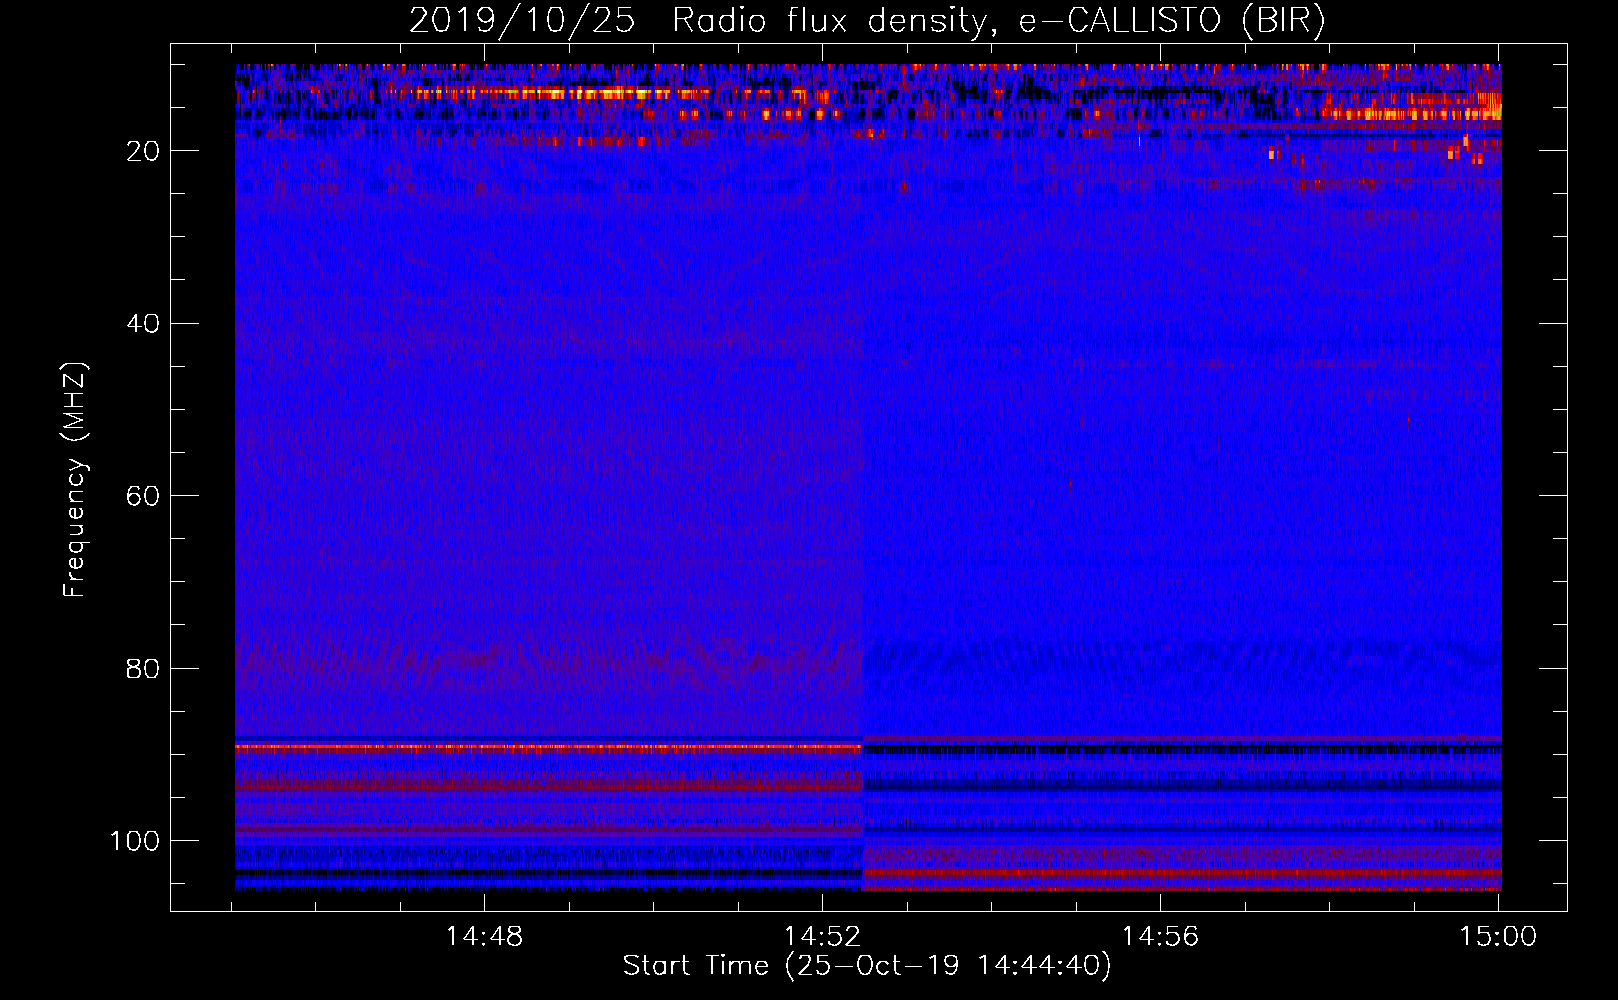Screen dimensions: 1618x1000
Task: Click the plot title "2019/10/25 Radio flux density, e-CALLISTO (BIR)"
Action: (x=867, y=20)
